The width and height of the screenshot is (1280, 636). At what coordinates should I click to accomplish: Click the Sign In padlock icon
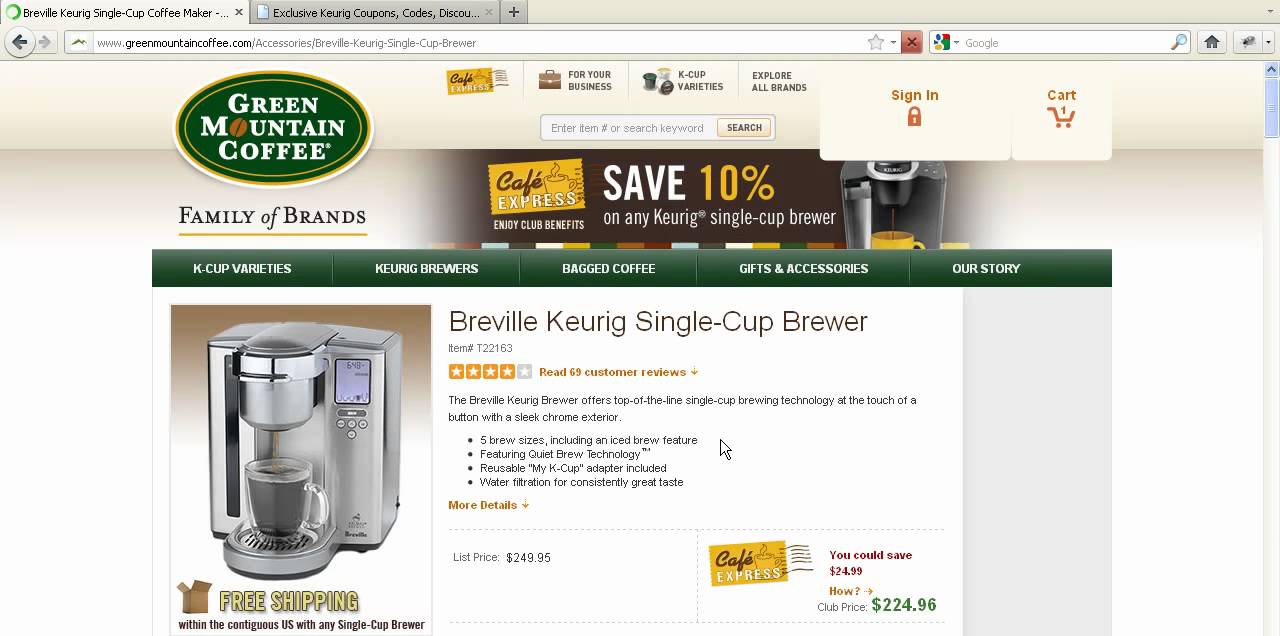[x=914, y=117]
